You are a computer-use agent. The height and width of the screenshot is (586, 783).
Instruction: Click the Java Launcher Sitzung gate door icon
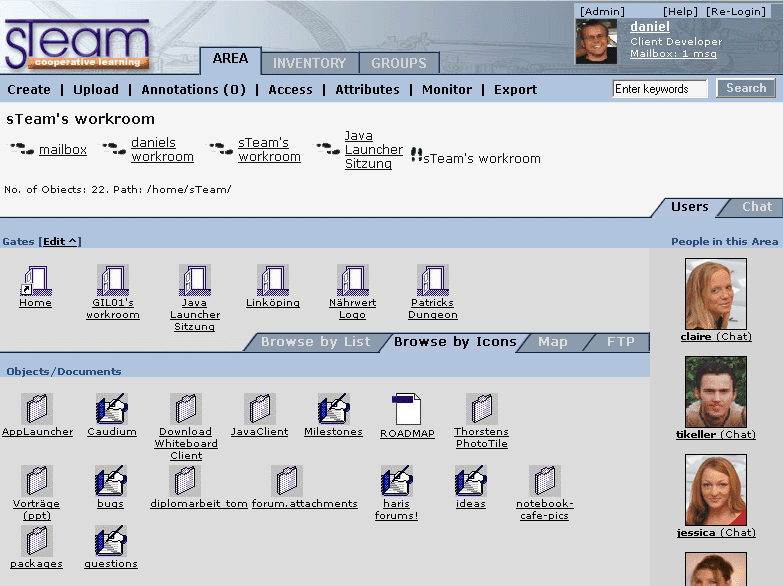(195, 280)
